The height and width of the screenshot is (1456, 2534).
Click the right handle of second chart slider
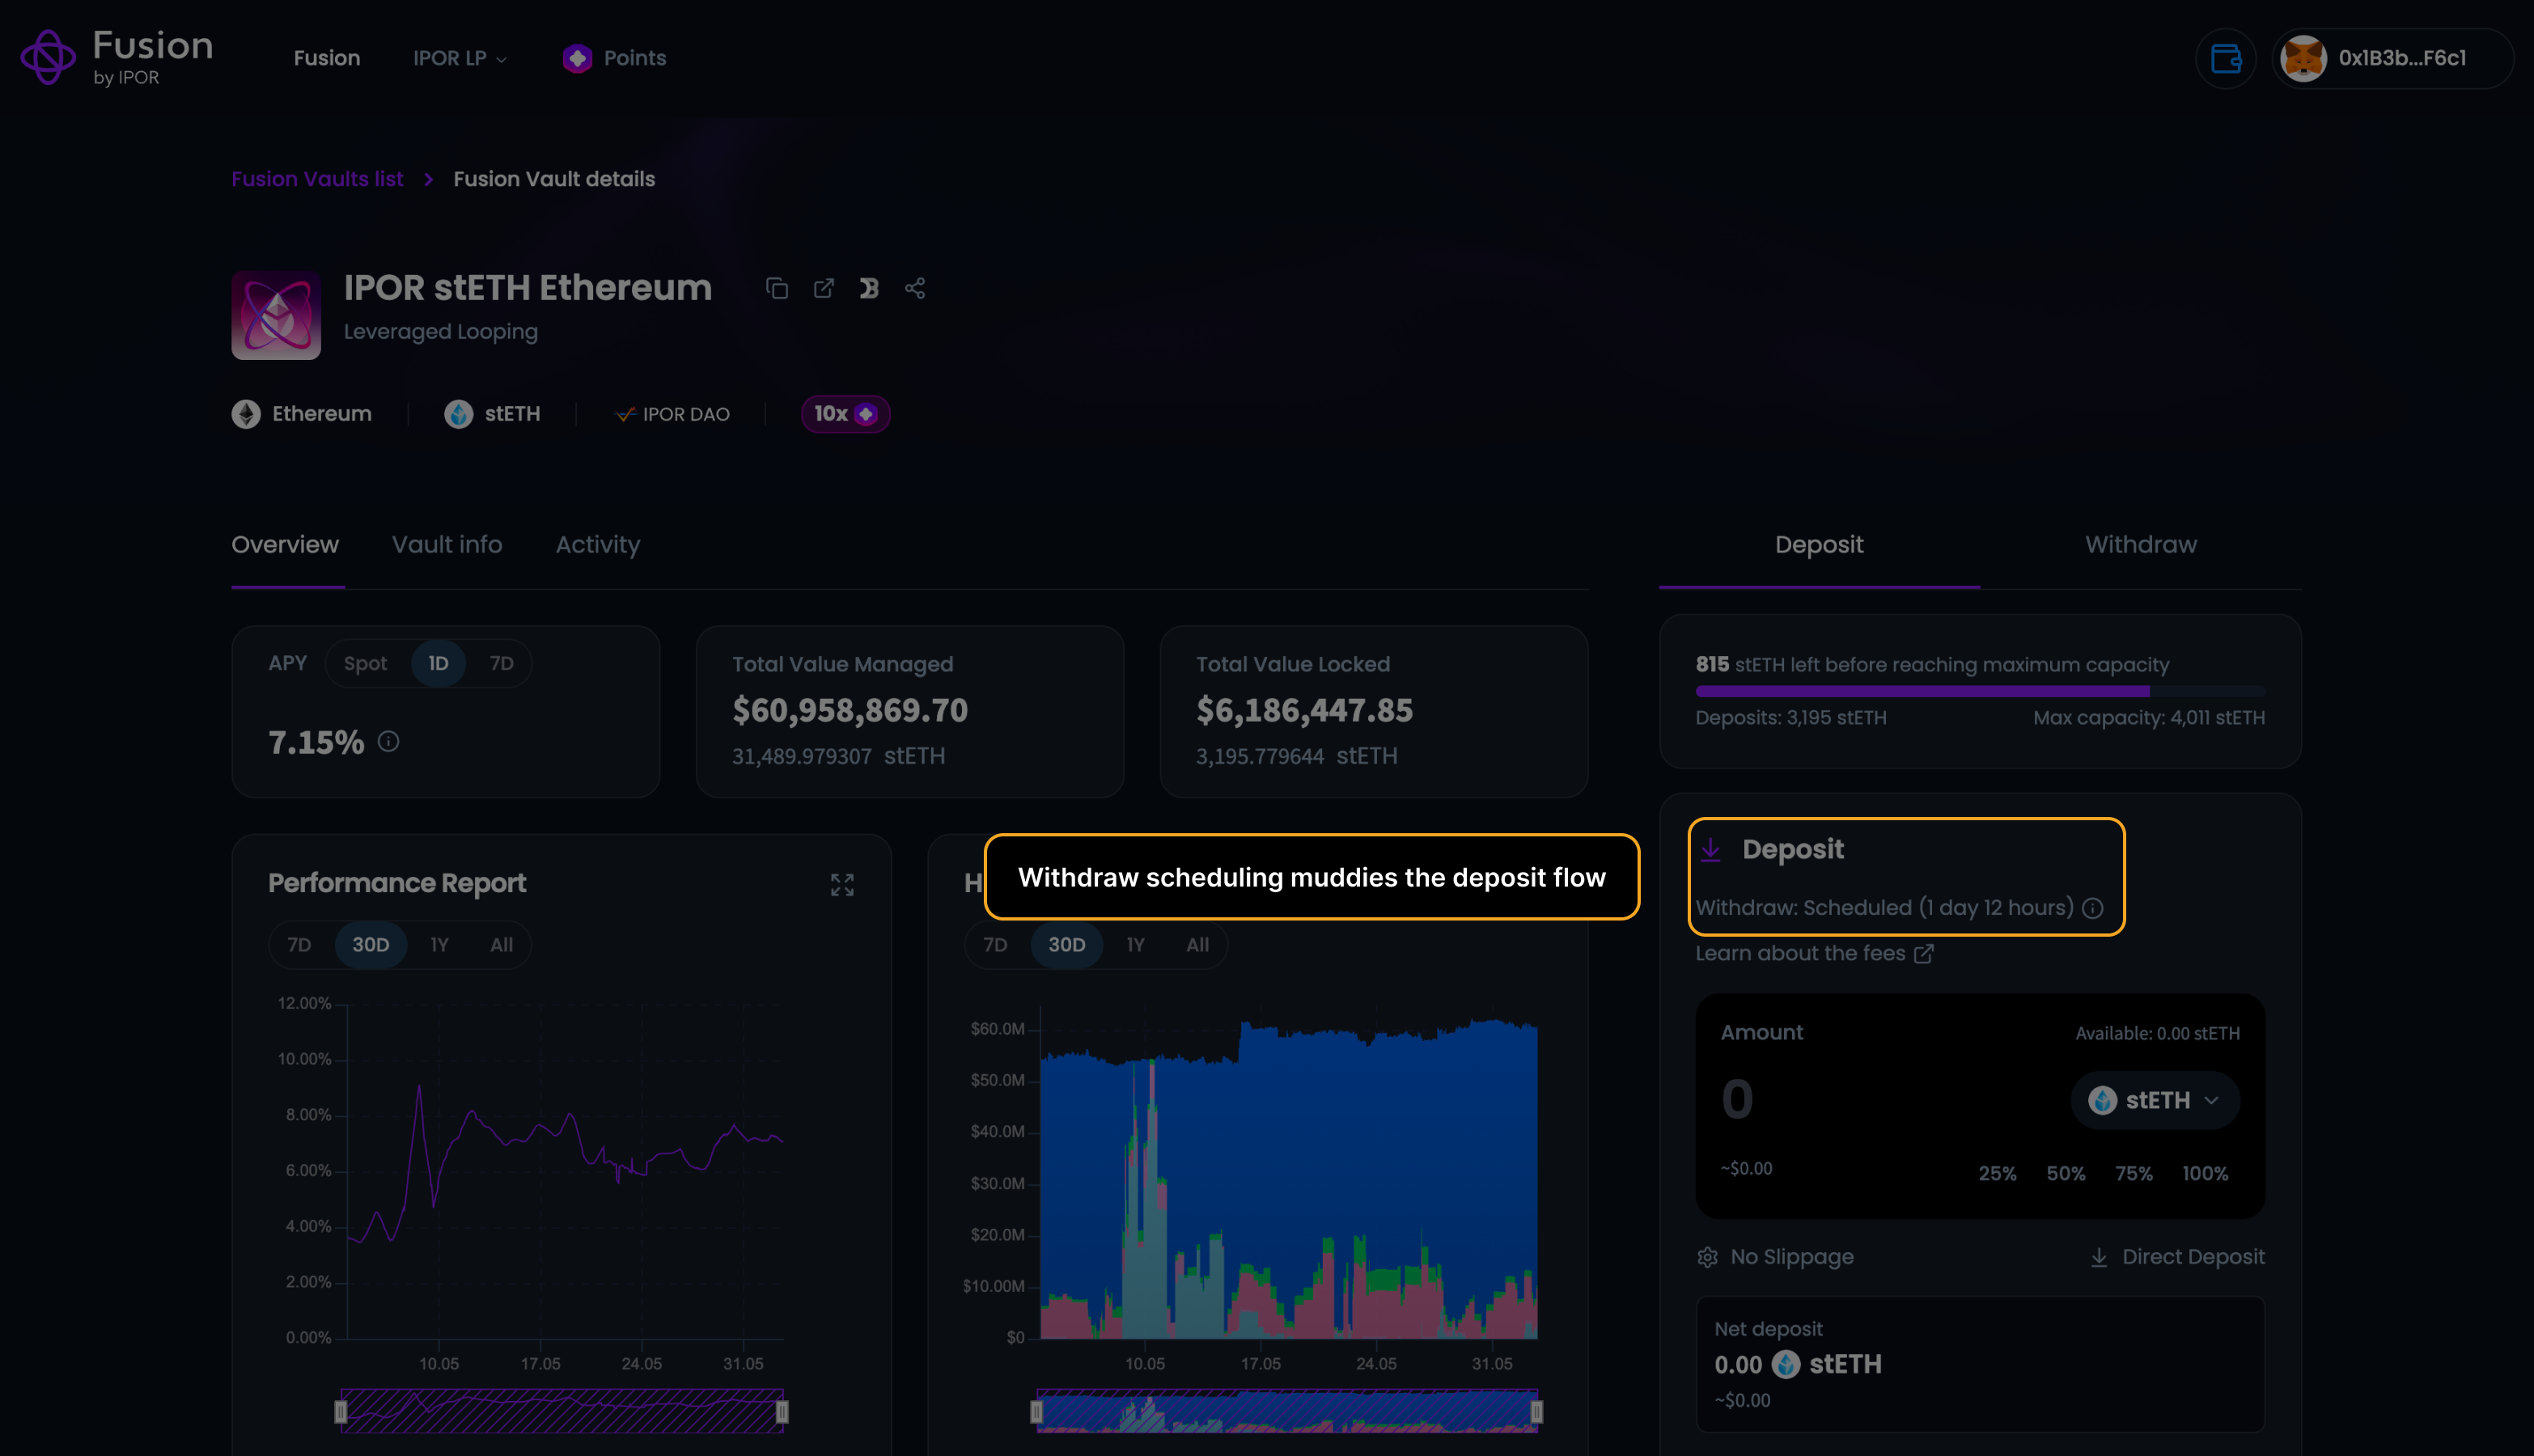pyautogui.click(x=1537, y=1411)
